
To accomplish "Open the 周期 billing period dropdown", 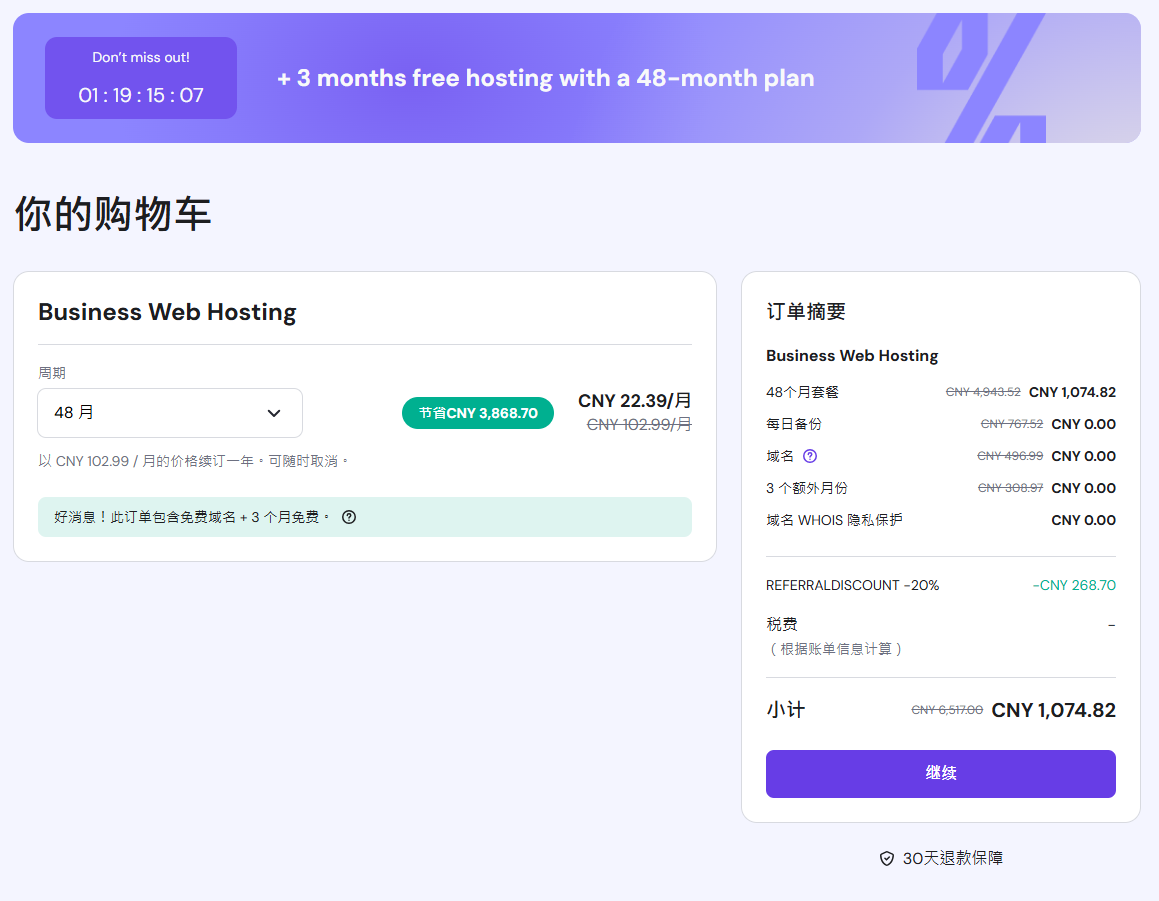I will (x=170, y=413).
